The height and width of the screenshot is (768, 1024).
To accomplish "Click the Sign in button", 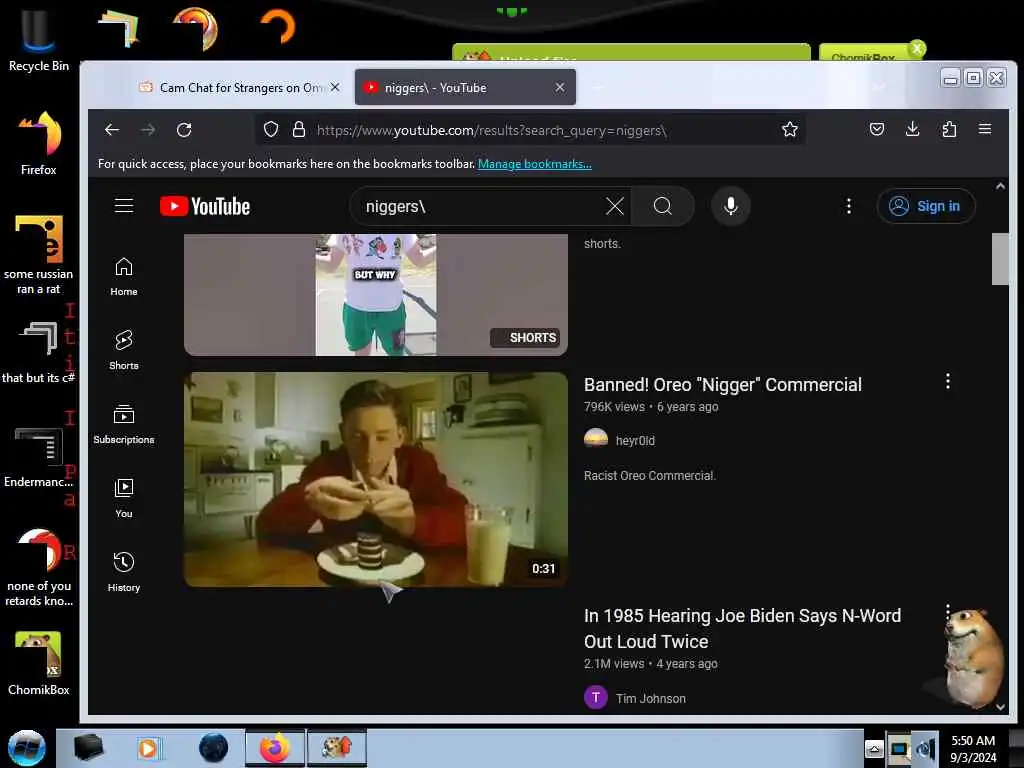I will tap(926, 206).
